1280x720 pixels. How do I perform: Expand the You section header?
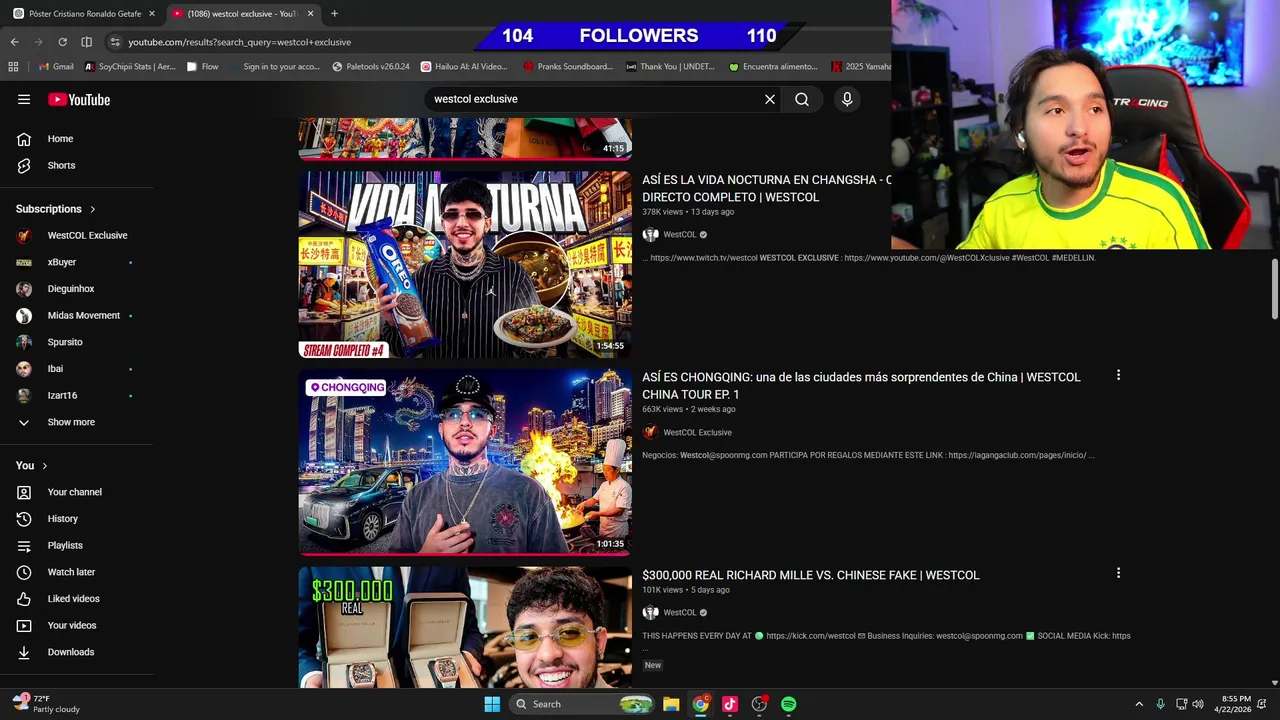tap(32, 466)
